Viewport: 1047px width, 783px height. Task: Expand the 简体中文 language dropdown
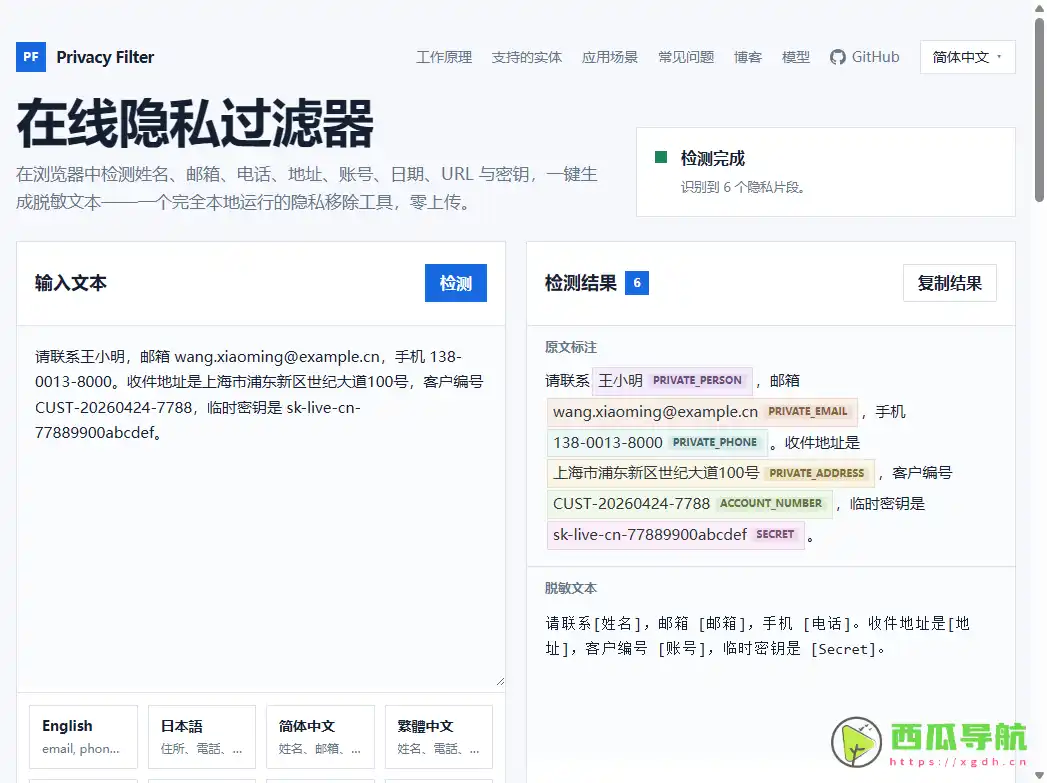click(968, 57)
